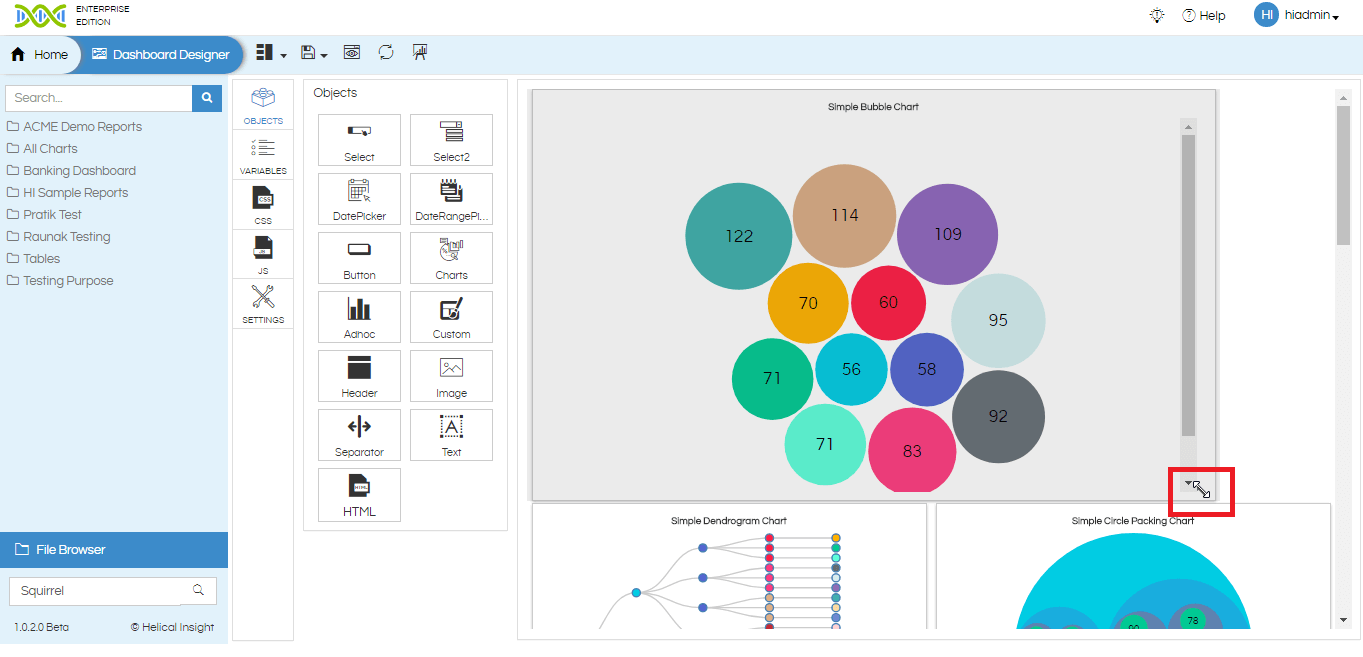The height and width of the screenshot is (657, 1363).
Task: Go to the Home tab
Action: [x=40, y=55]
